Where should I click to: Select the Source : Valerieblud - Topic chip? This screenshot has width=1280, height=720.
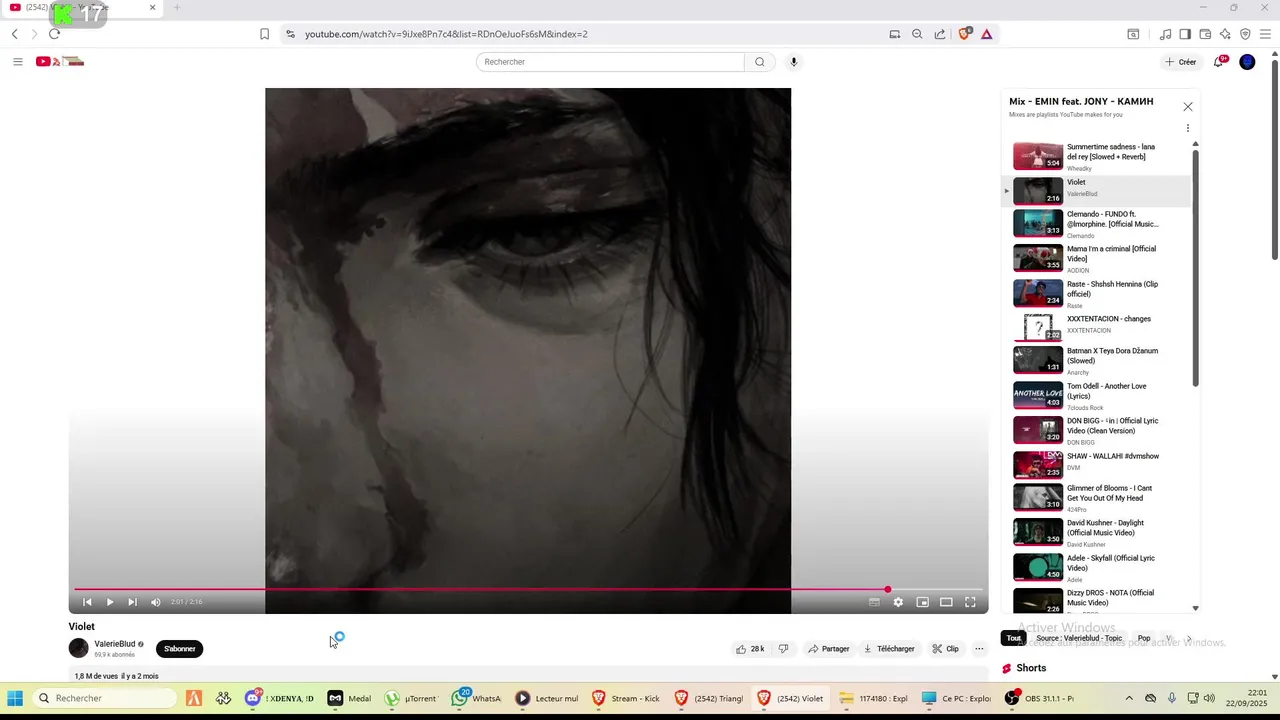click(x=1079, y=638)
